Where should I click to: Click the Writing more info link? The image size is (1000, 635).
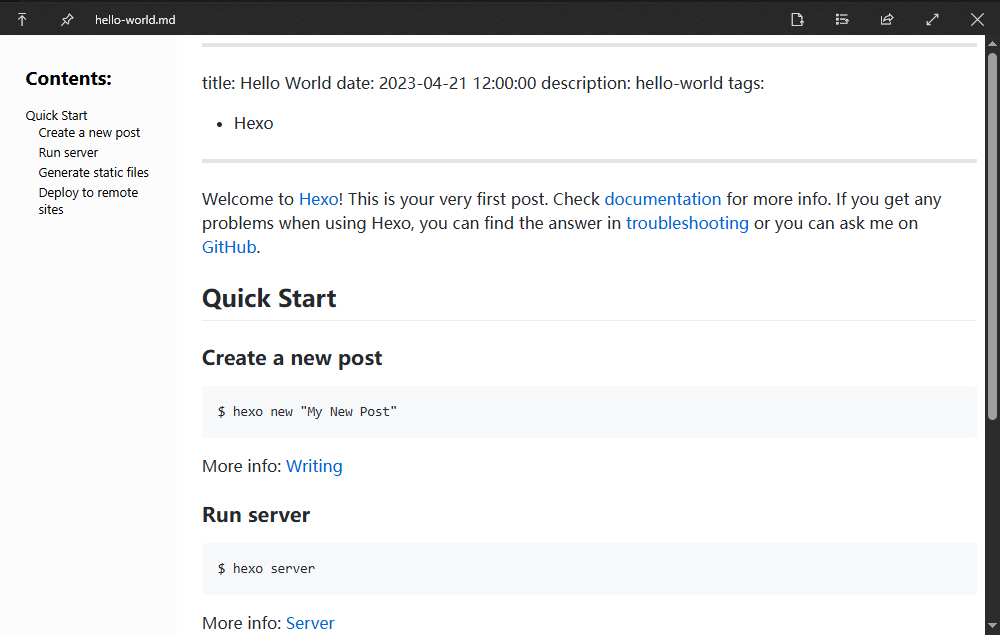[x=314, y=466]
